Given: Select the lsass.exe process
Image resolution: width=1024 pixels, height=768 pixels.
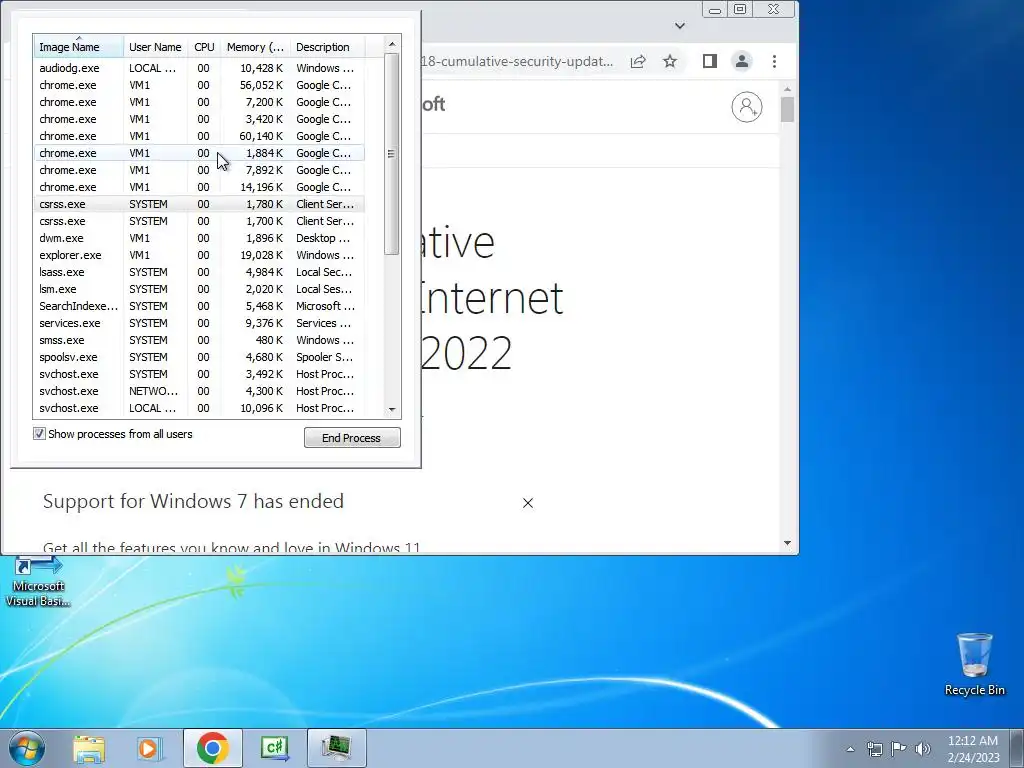Looking at the screenshot, I should (x=199, y=272).
